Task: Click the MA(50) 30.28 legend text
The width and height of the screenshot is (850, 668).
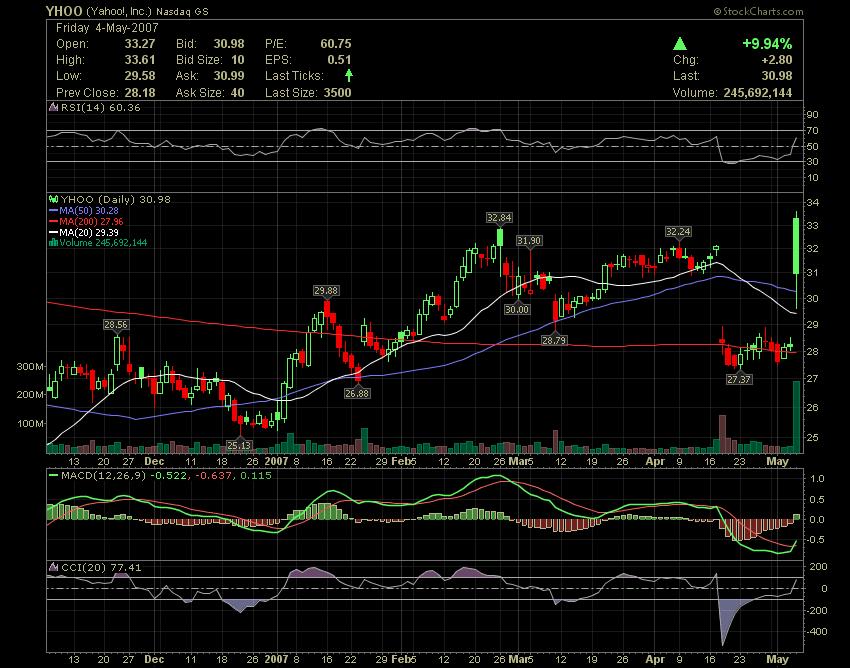Action: [x=89, y=210]
